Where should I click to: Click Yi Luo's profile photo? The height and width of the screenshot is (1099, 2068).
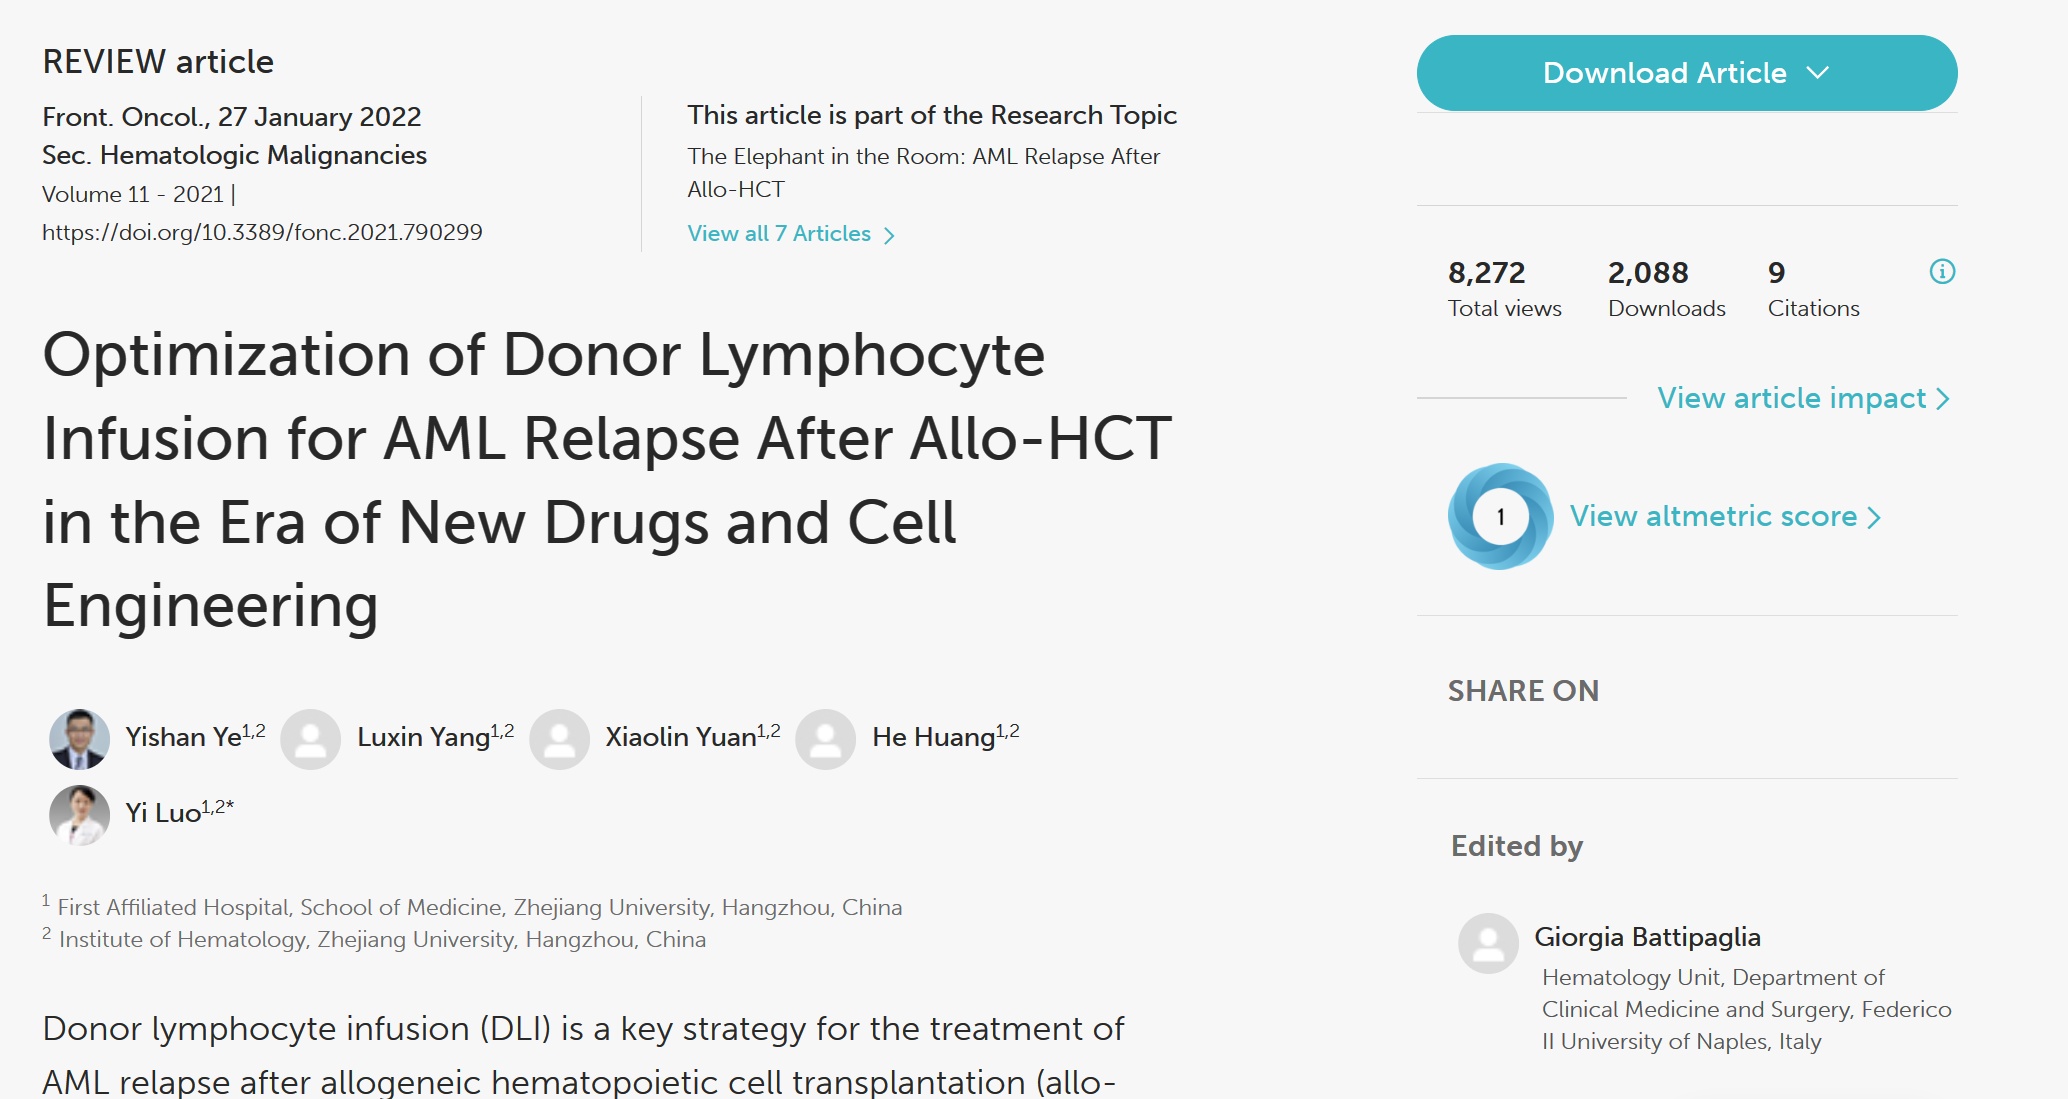coord(80,815)
